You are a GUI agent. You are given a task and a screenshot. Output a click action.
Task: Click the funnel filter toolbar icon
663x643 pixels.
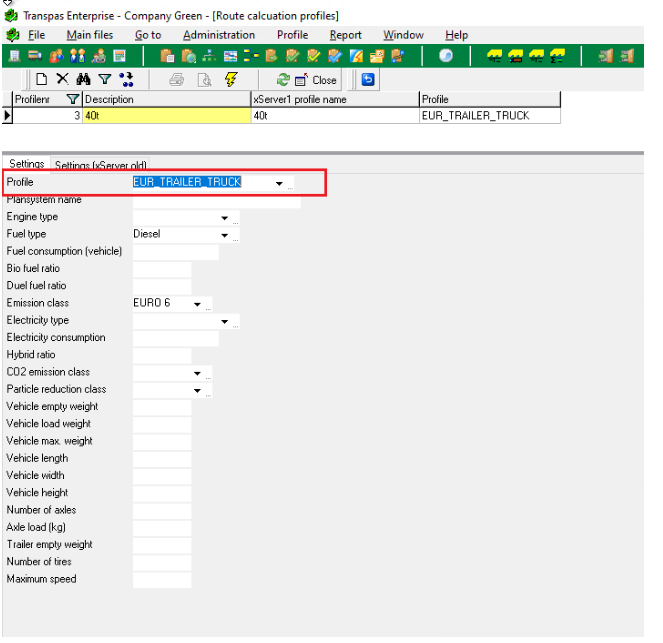point(104,79)
